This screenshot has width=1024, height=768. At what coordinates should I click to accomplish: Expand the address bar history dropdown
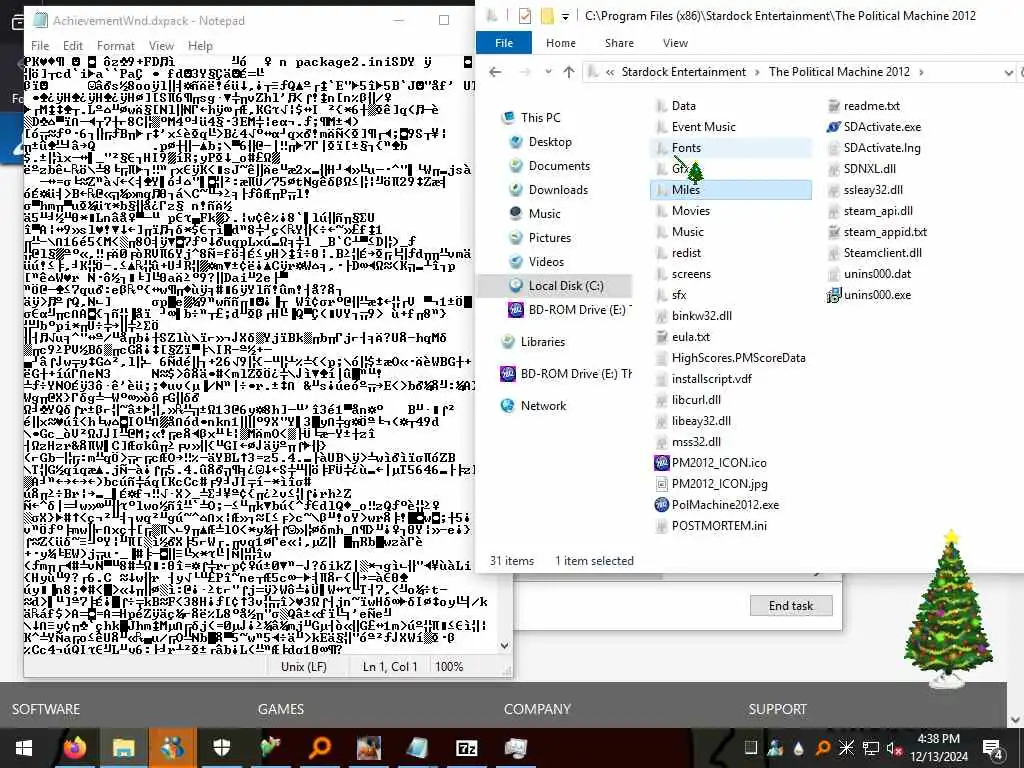(x=1008, y=72)
